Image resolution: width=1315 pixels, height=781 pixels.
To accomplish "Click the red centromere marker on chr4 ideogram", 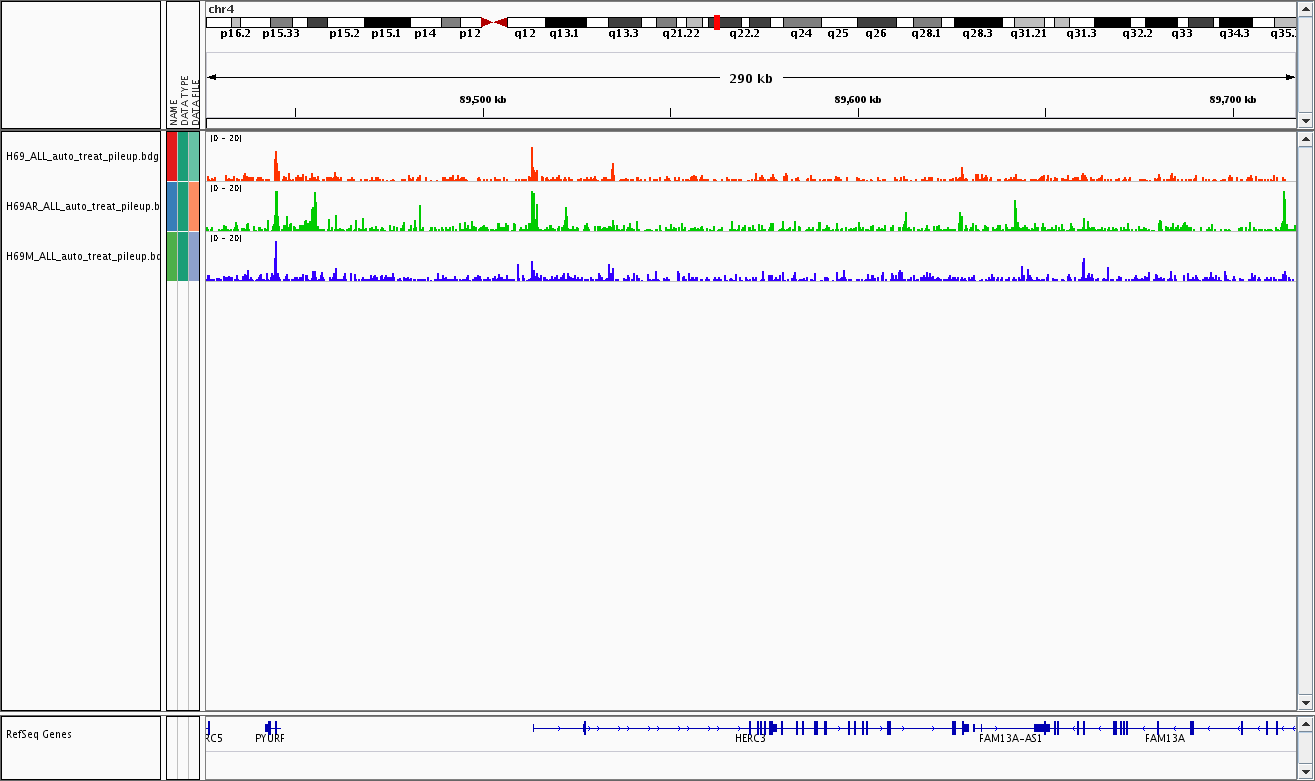I will 494,22.
